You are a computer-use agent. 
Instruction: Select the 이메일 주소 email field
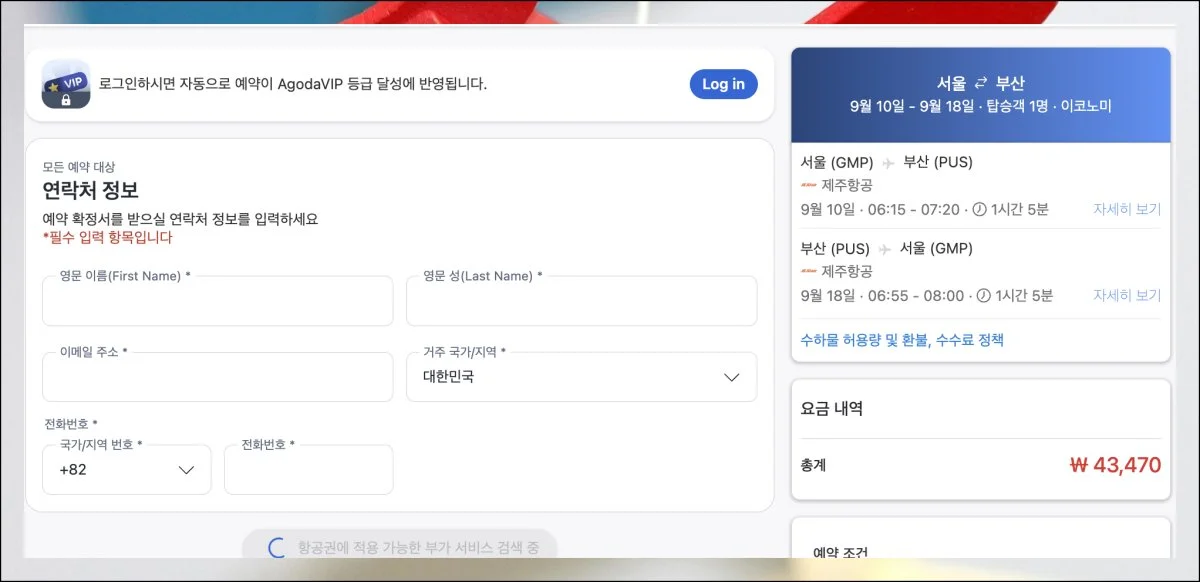217,377
